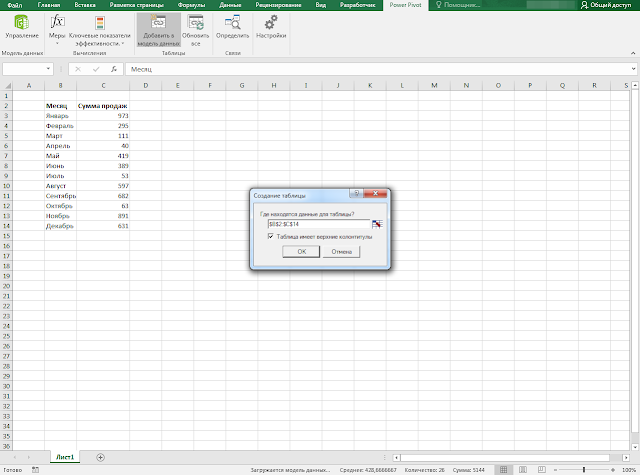Switch to Normal view

tap(503, 470)
